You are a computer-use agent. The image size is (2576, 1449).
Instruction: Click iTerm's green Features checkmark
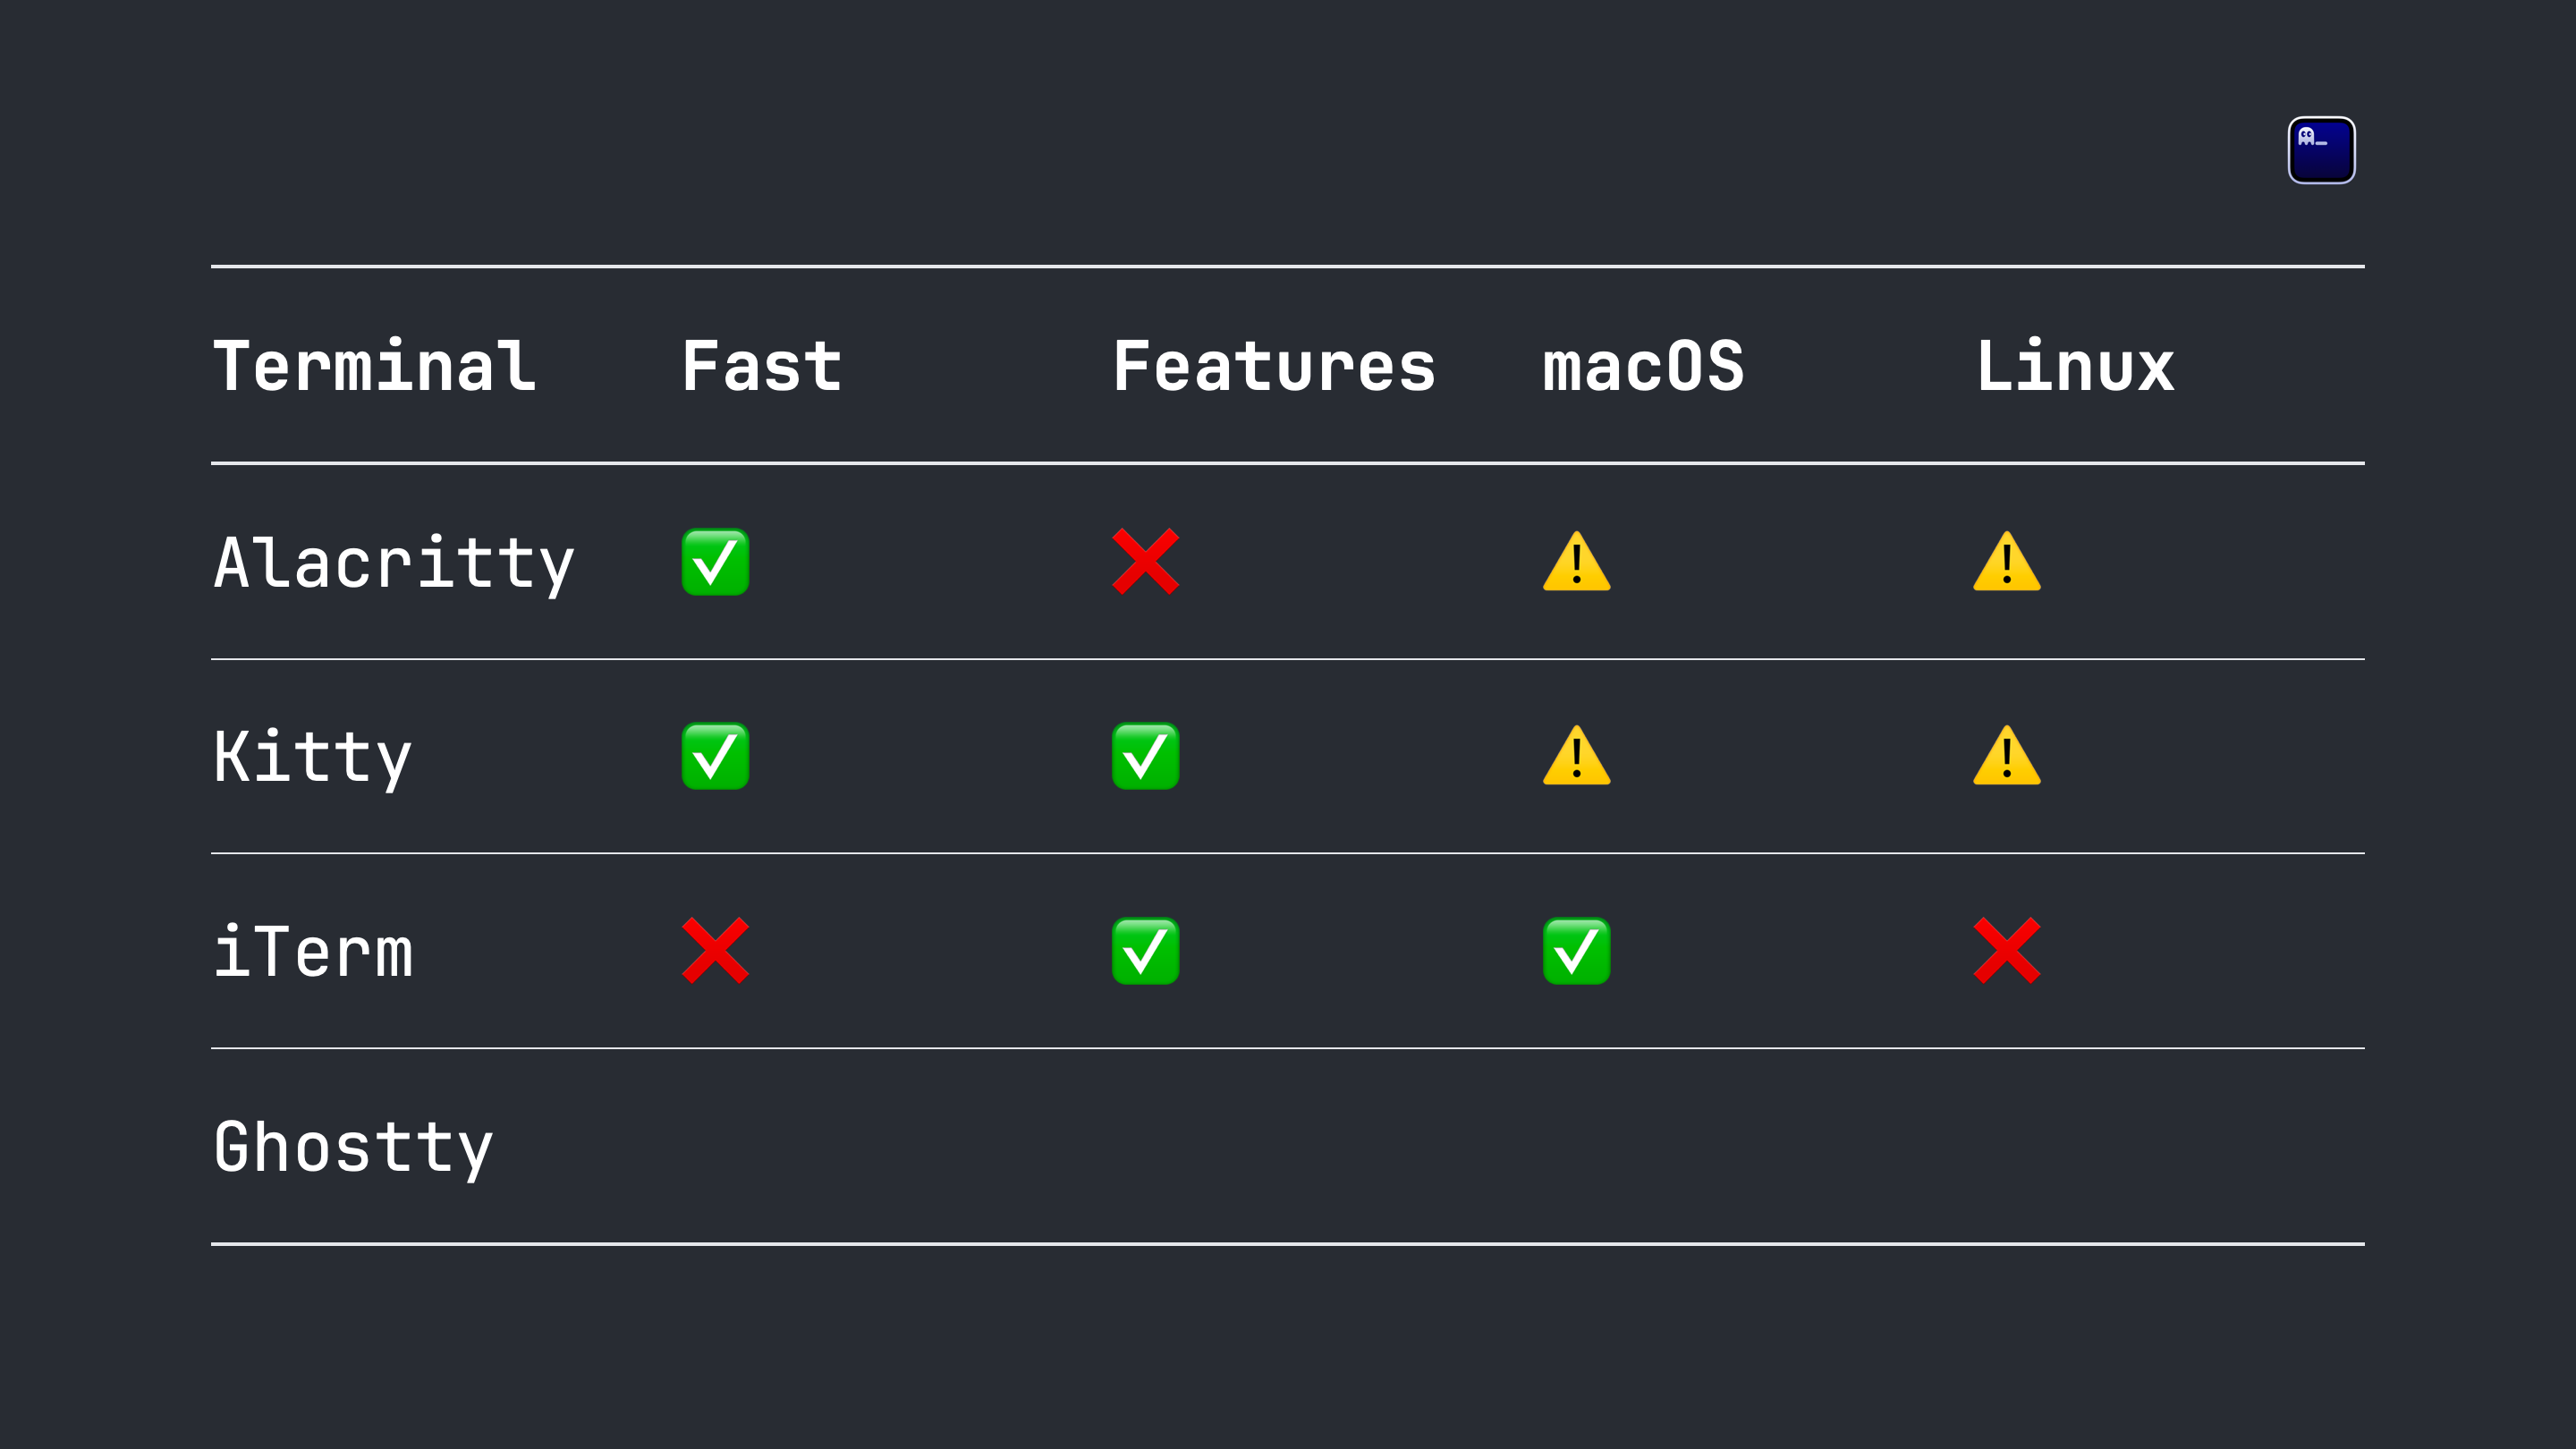[1146, 951]
